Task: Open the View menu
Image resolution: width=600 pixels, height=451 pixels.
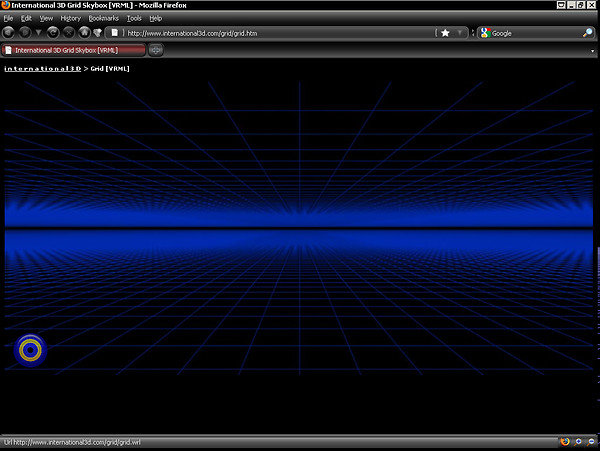Action: (x=46, y=18)
